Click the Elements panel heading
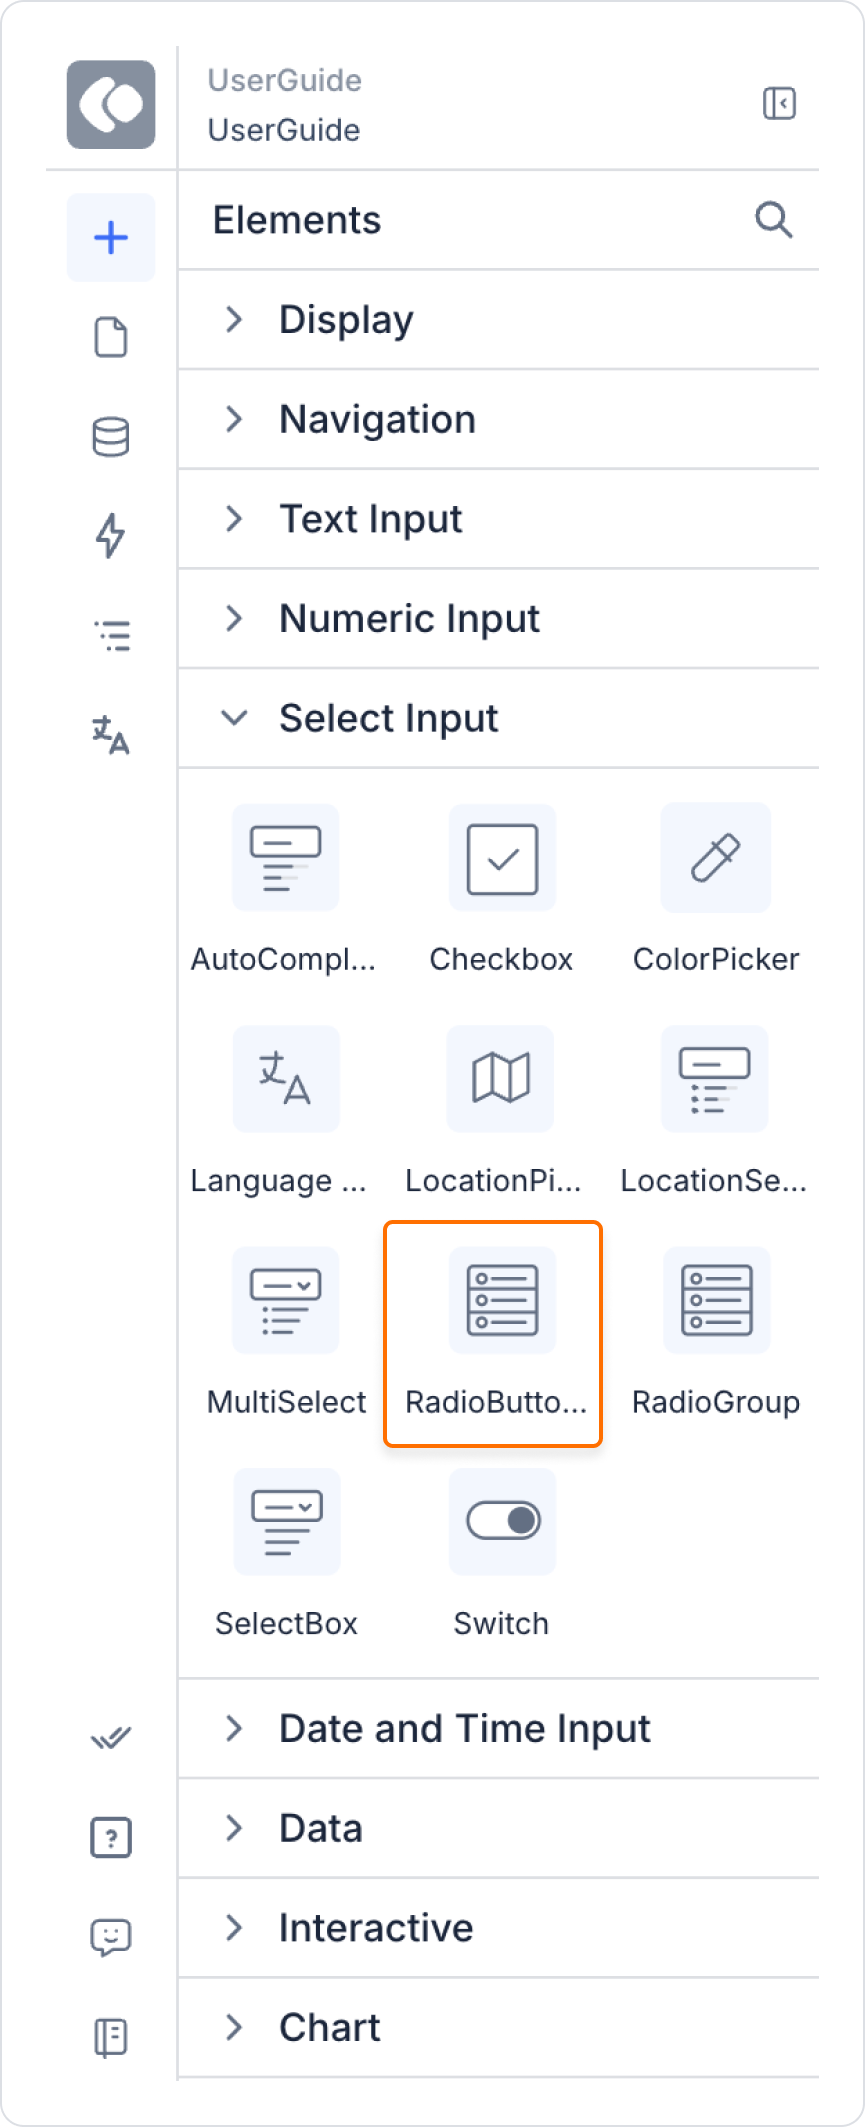 297,220
